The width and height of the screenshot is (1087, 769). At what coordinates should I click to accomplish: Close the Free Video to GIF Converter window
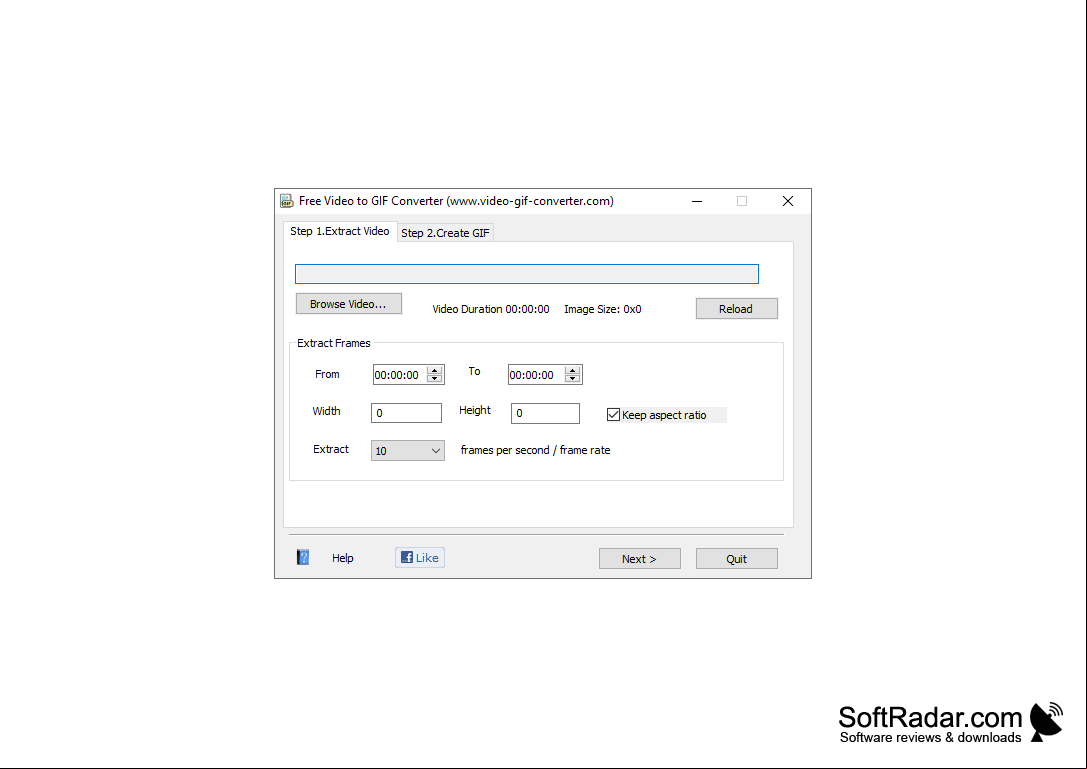788,201
